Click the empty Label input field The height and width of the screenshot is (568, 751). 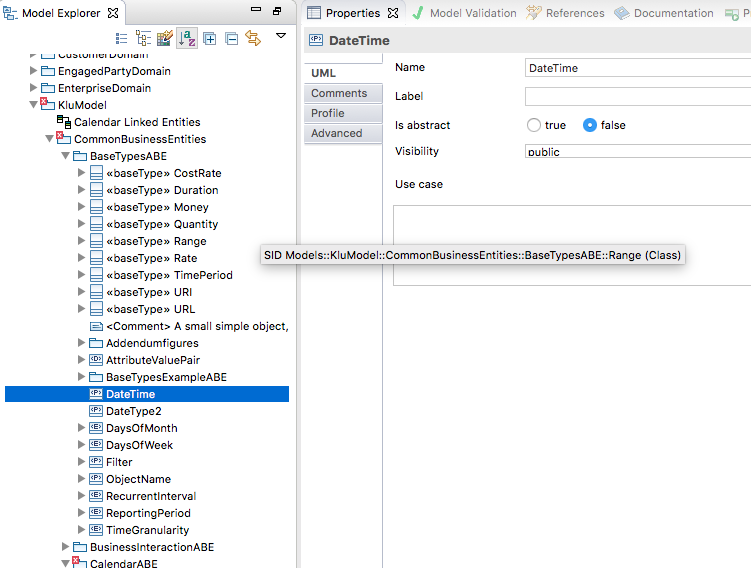(637, 97)
